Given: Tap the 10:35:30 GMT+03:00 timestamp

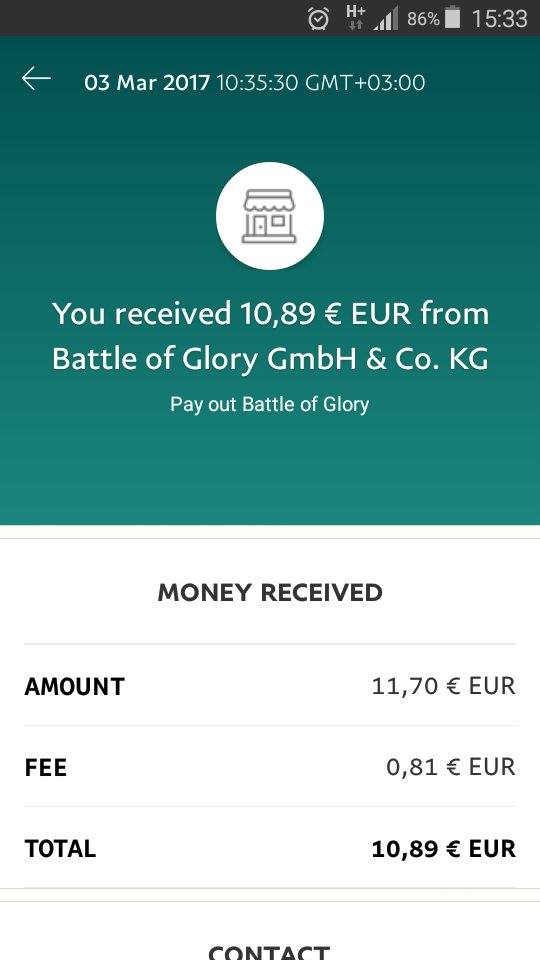Looking at the screenshot, I should click(x=320, y=83).
